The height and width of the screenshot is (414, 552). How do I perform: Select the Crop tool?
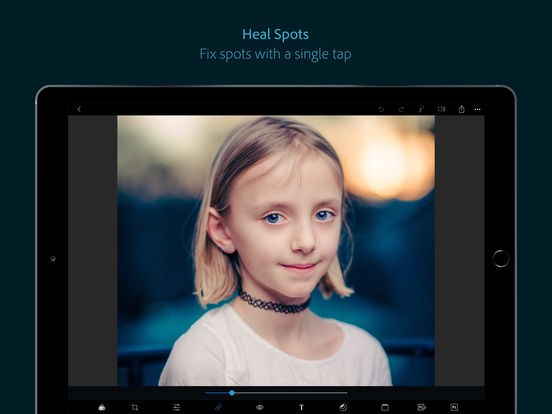pyautogui.click(x=135, y=407)
